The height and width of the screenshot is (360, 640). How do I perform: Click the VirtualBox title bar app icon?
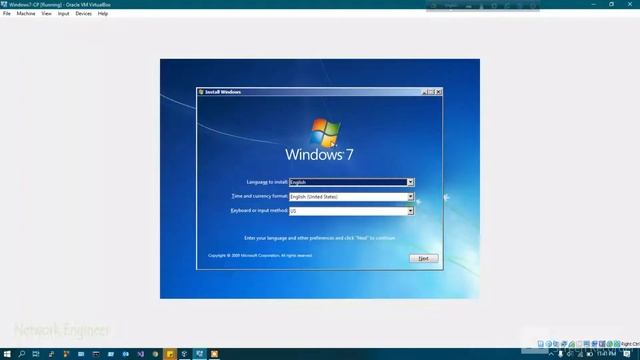4,4
